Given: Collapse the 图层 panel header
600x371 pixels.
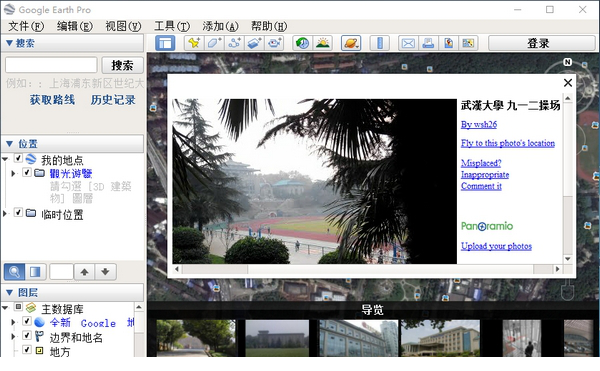Looking at the screenshot, I should (x=73, y=293).
